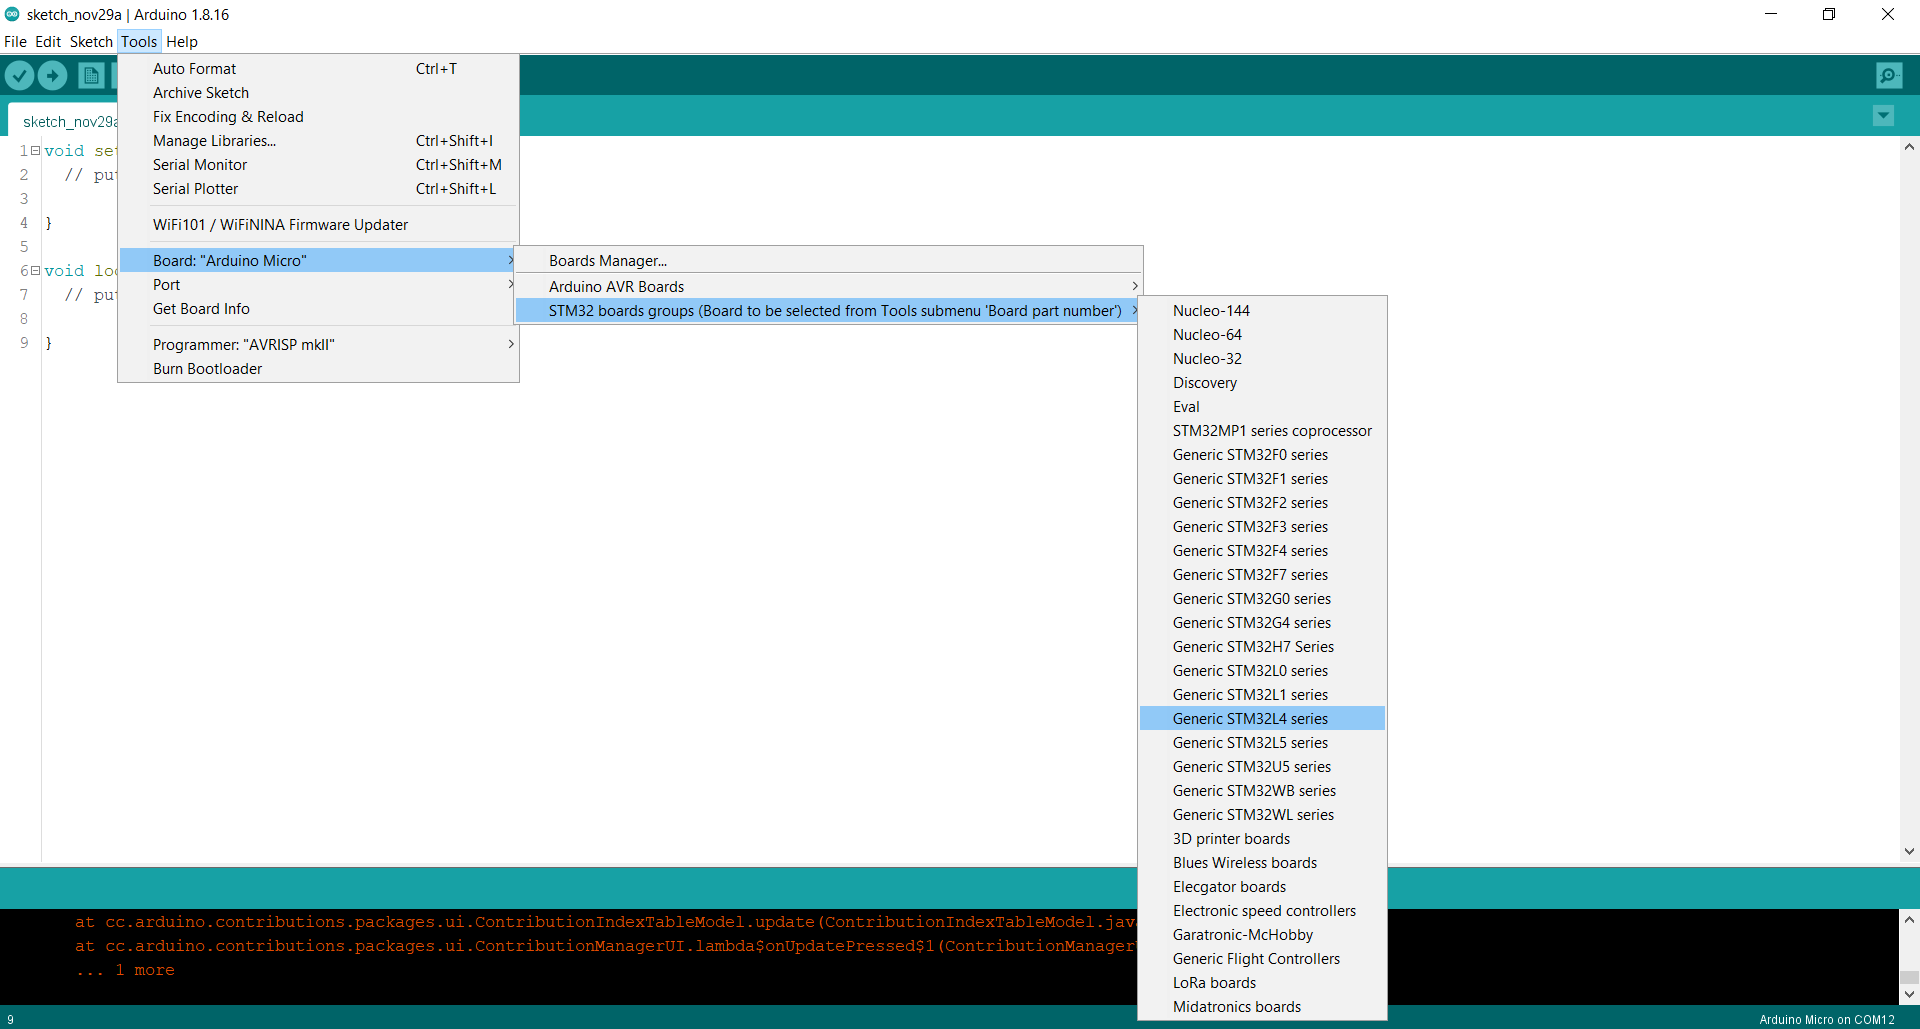Screen dimensions: 1920x1029
Task: Select Fix Encoding & Reload
Action: (x=318, y=117)
